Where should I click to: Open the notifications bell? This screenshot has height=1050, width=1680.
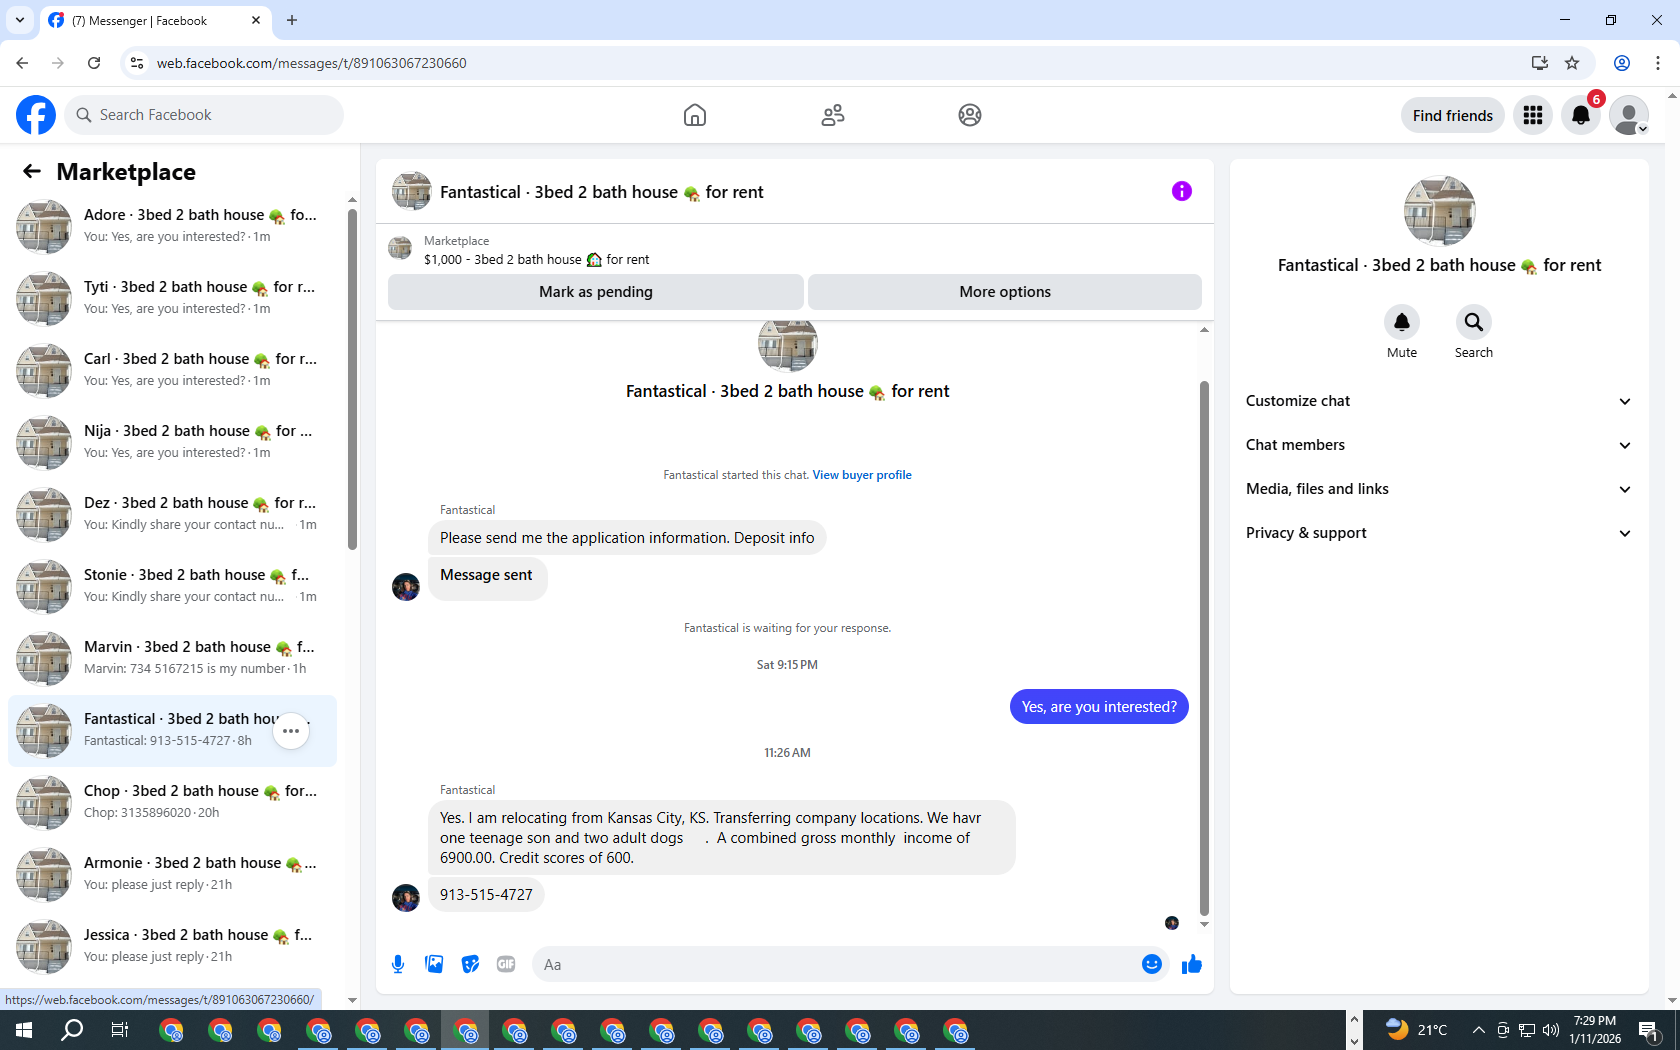pyautogui.click(x=1581, y=115)
